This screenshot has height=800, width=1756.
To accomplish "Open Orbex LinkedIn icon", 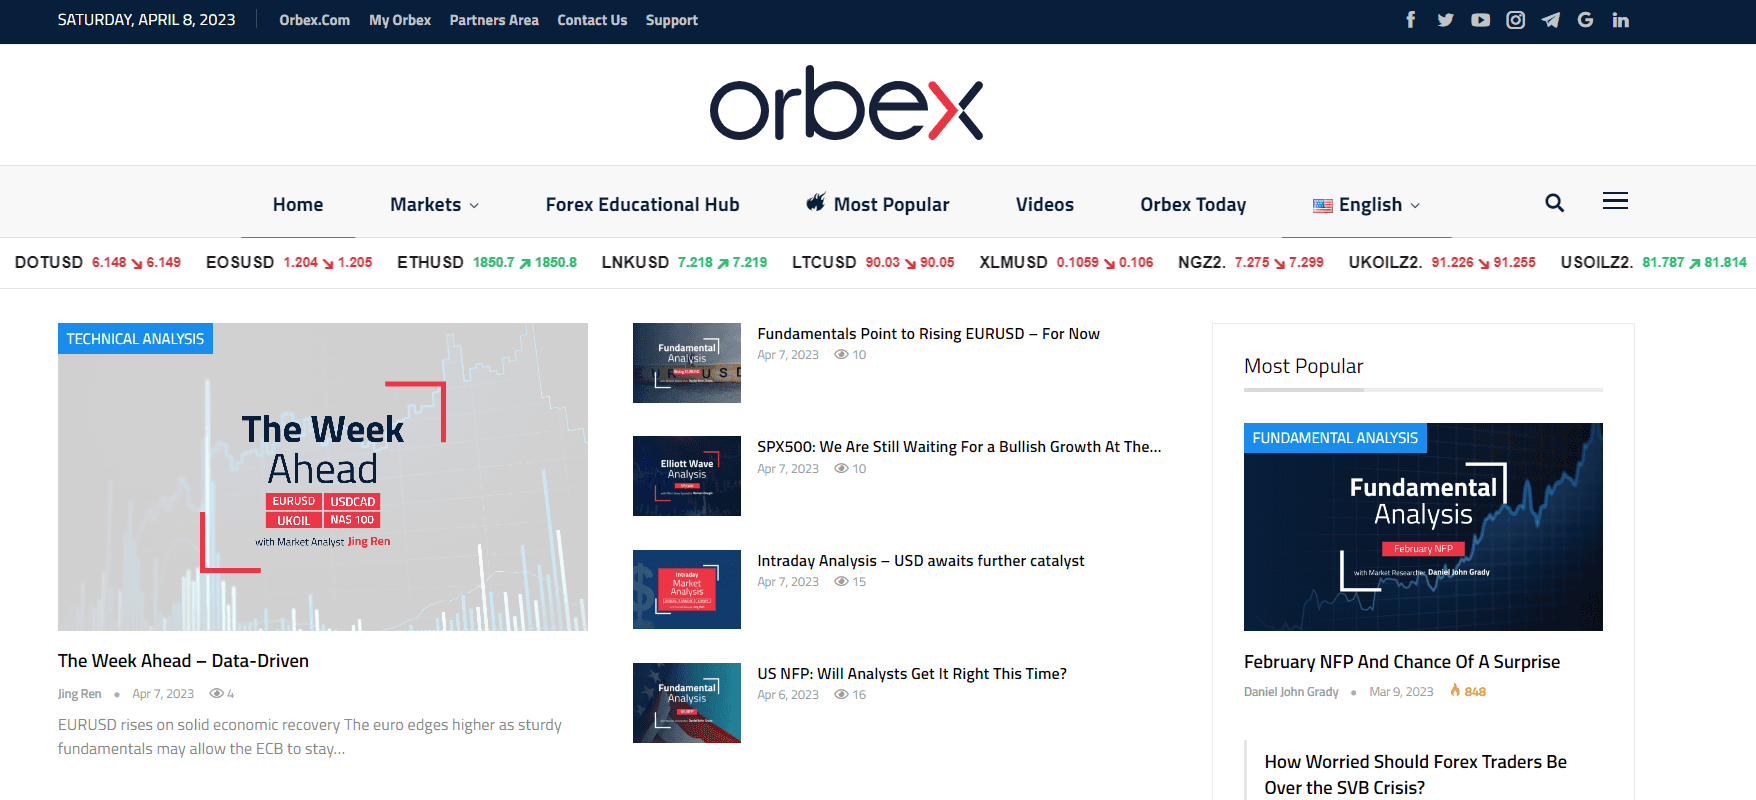I will pos(1620,20).
